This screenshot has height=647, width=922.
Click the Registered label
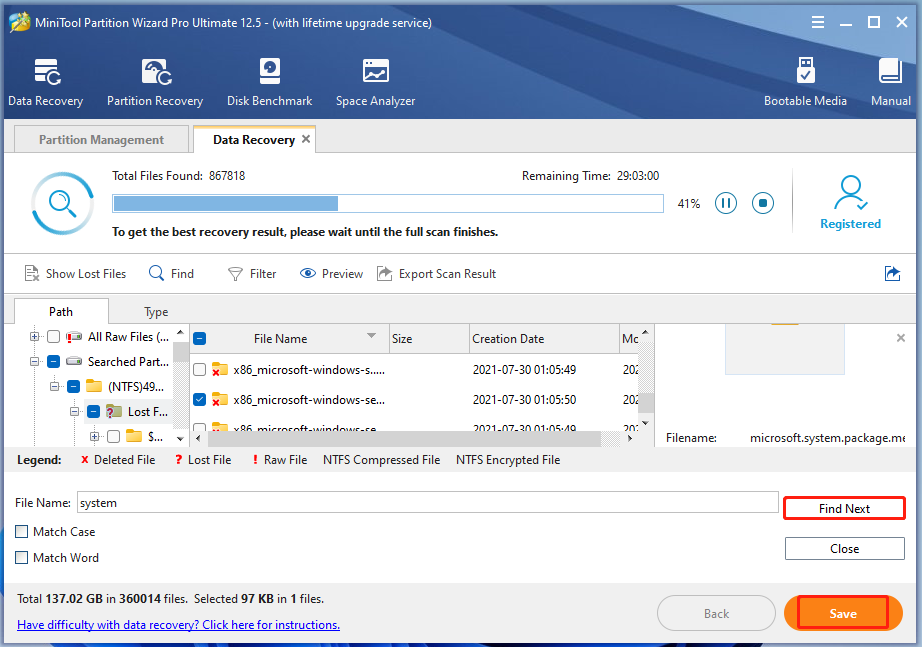(x=850, y=224)
